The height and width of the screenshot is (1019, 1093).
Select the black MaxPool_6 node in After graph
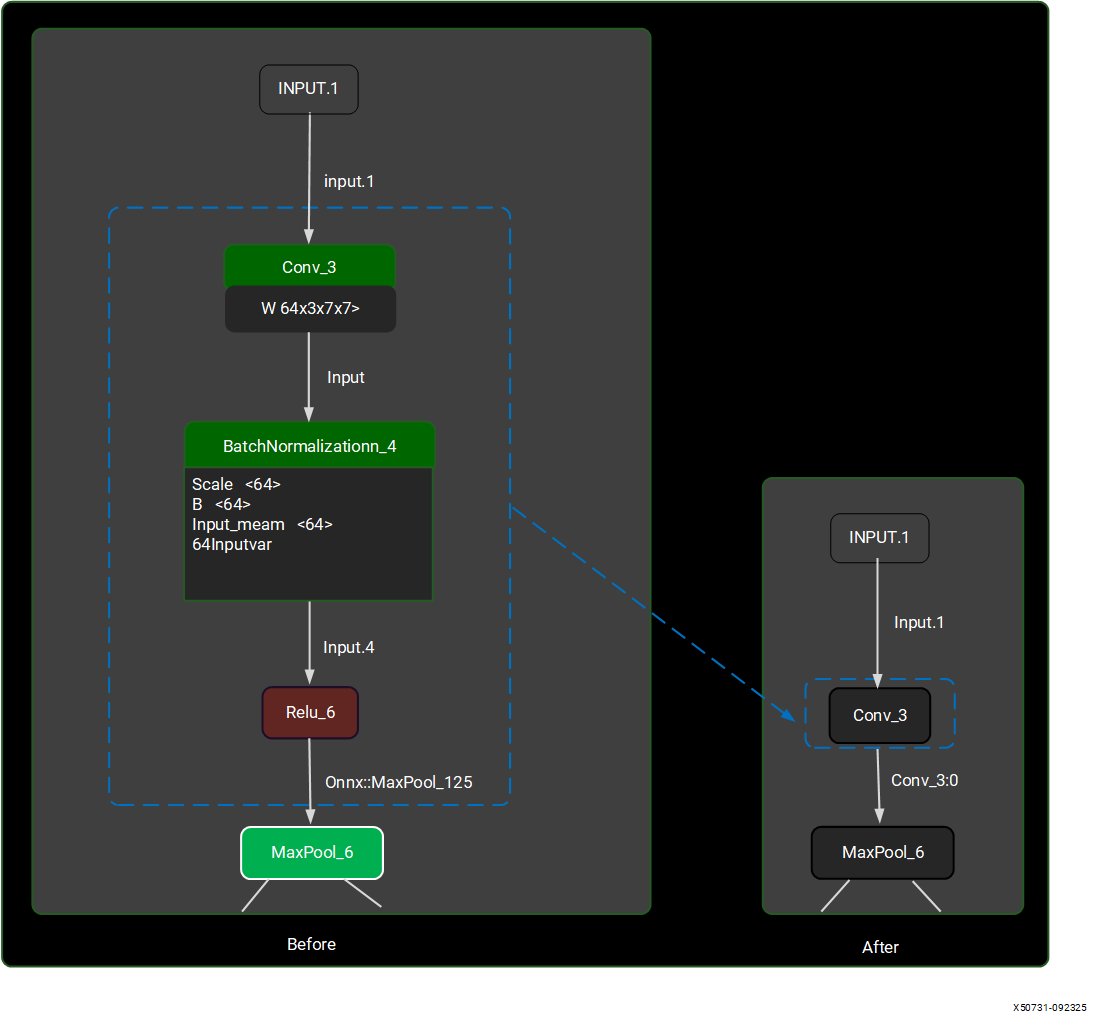coord(882,853)
